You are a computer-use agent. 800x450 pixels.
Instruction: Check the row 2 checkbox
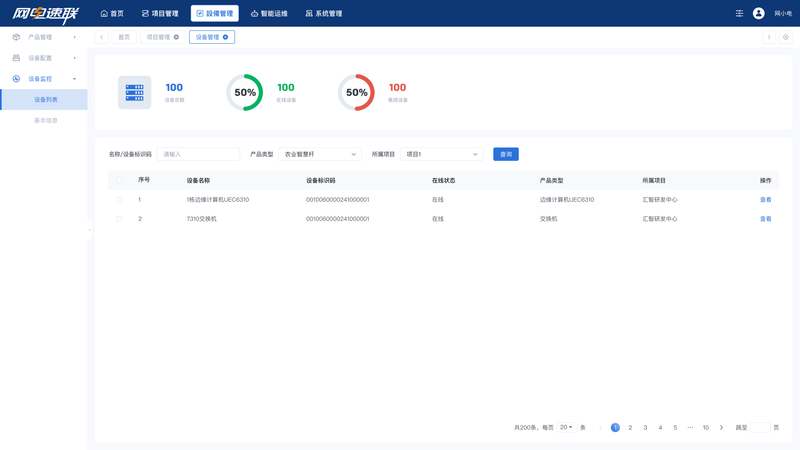[x=119, y=219]
